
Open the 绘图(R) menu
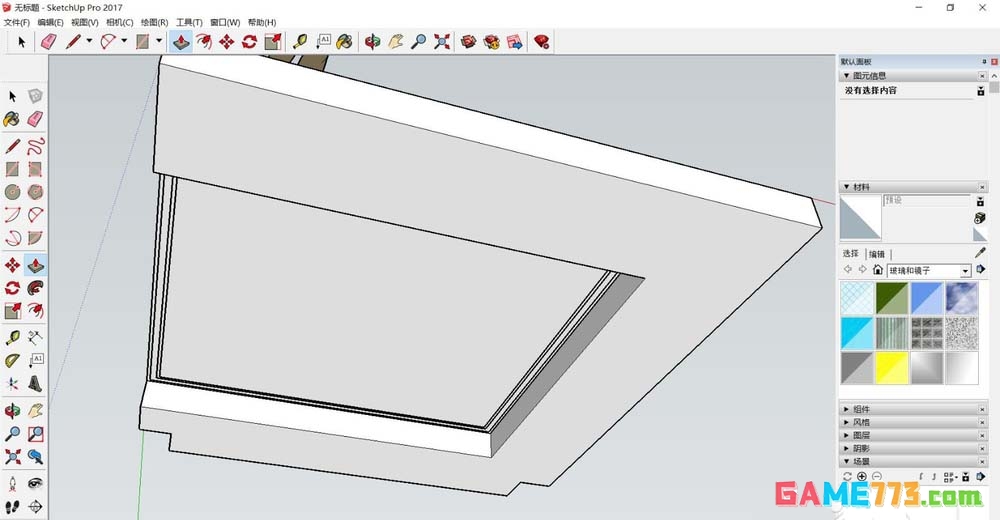tap(154, 22)
